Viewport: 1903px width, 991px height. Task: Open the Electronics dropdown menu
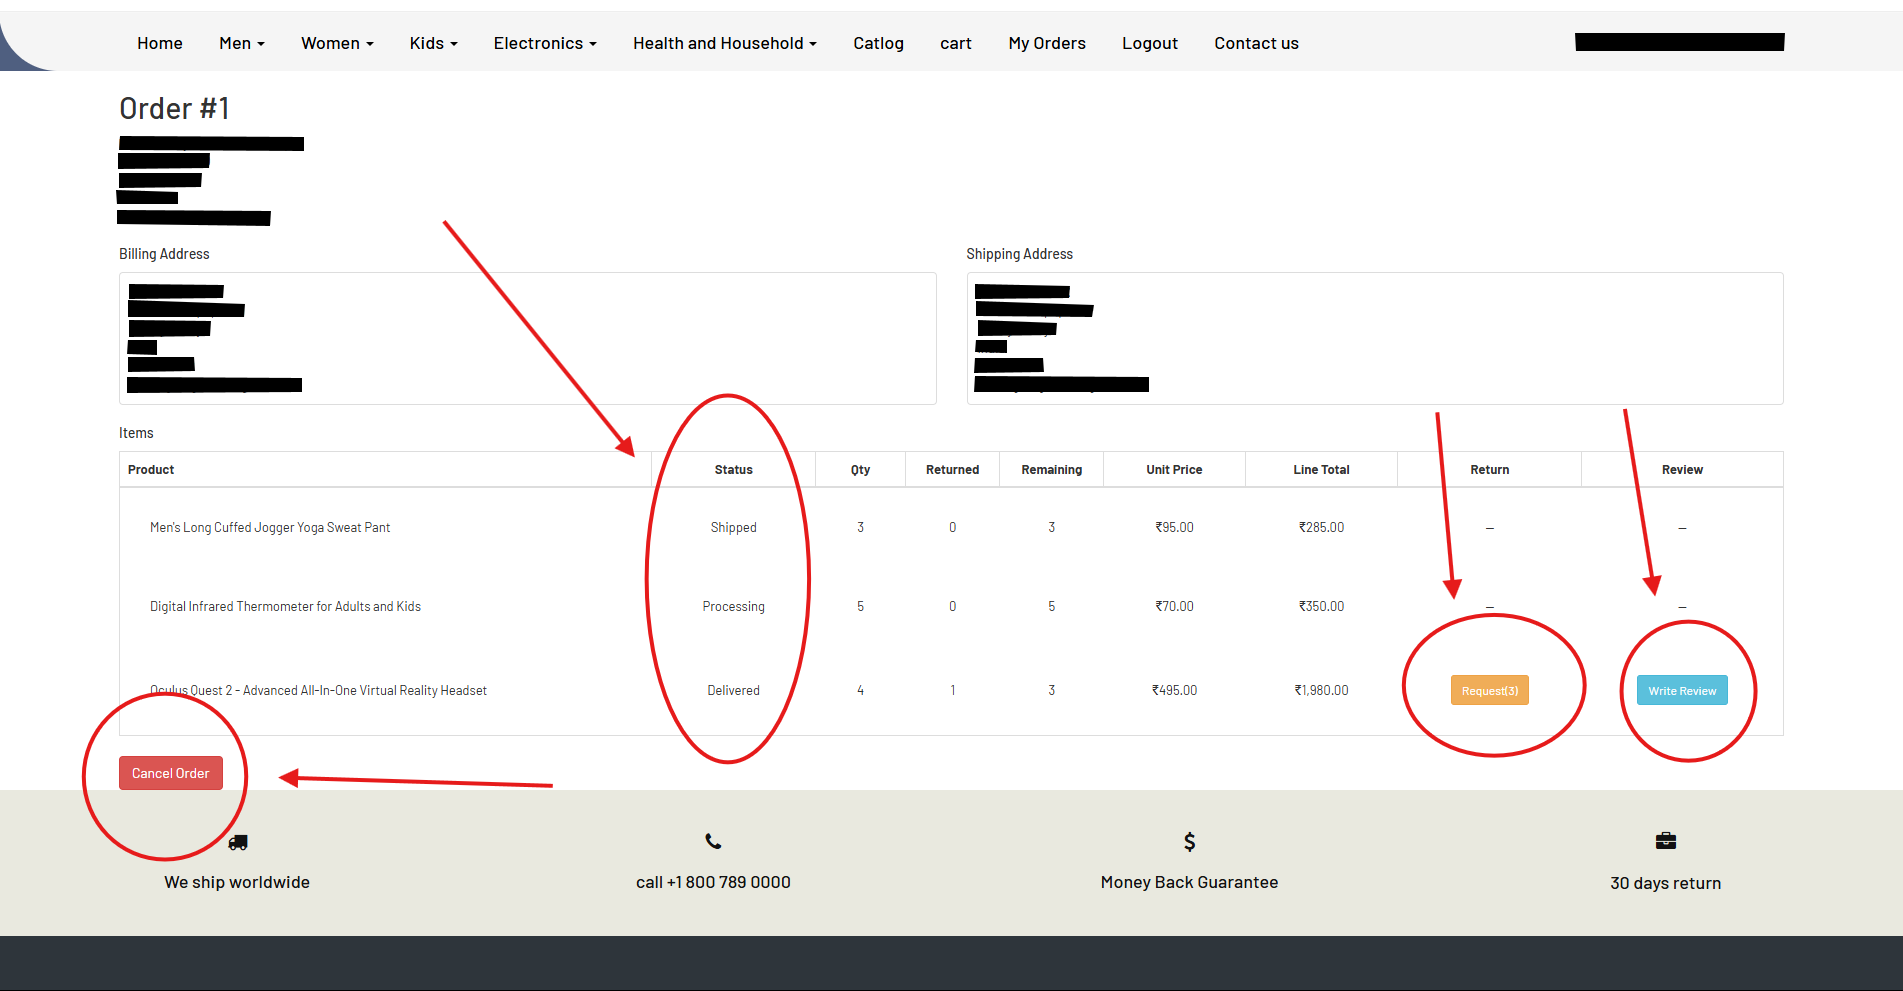pos(545,43)
